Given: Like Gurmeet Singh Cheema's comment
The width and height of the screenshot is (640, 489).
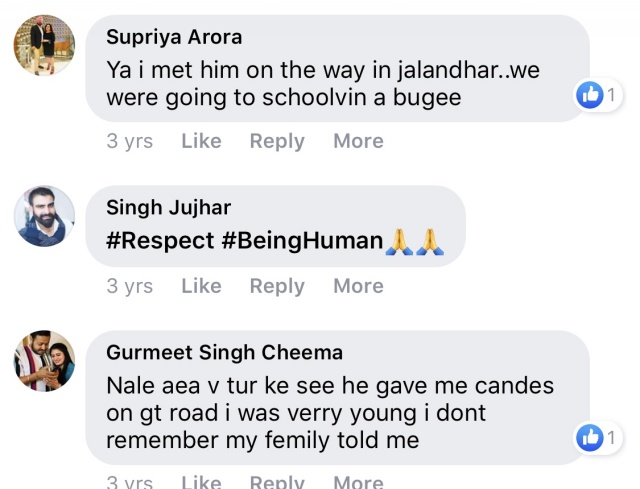Looking at the screenshot, I should (202, 482).
